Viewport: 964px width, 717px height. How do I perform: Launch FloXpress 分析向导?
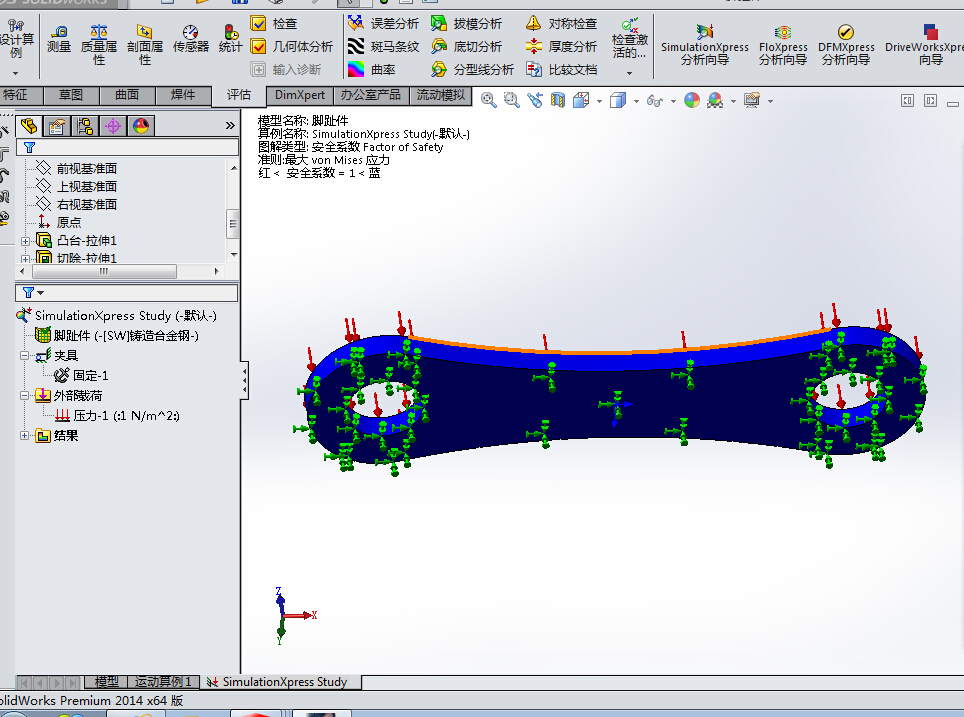[x=783, y=45]
